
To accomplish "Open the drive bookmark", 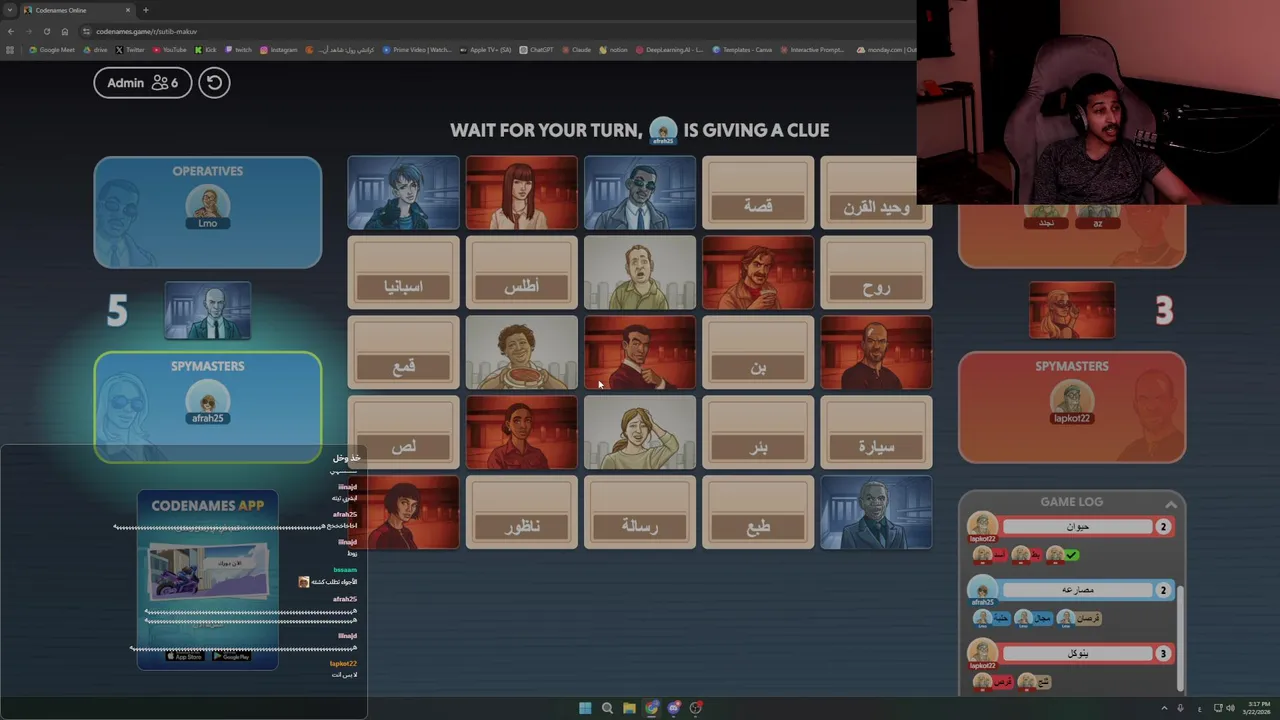I will point(96,49).
